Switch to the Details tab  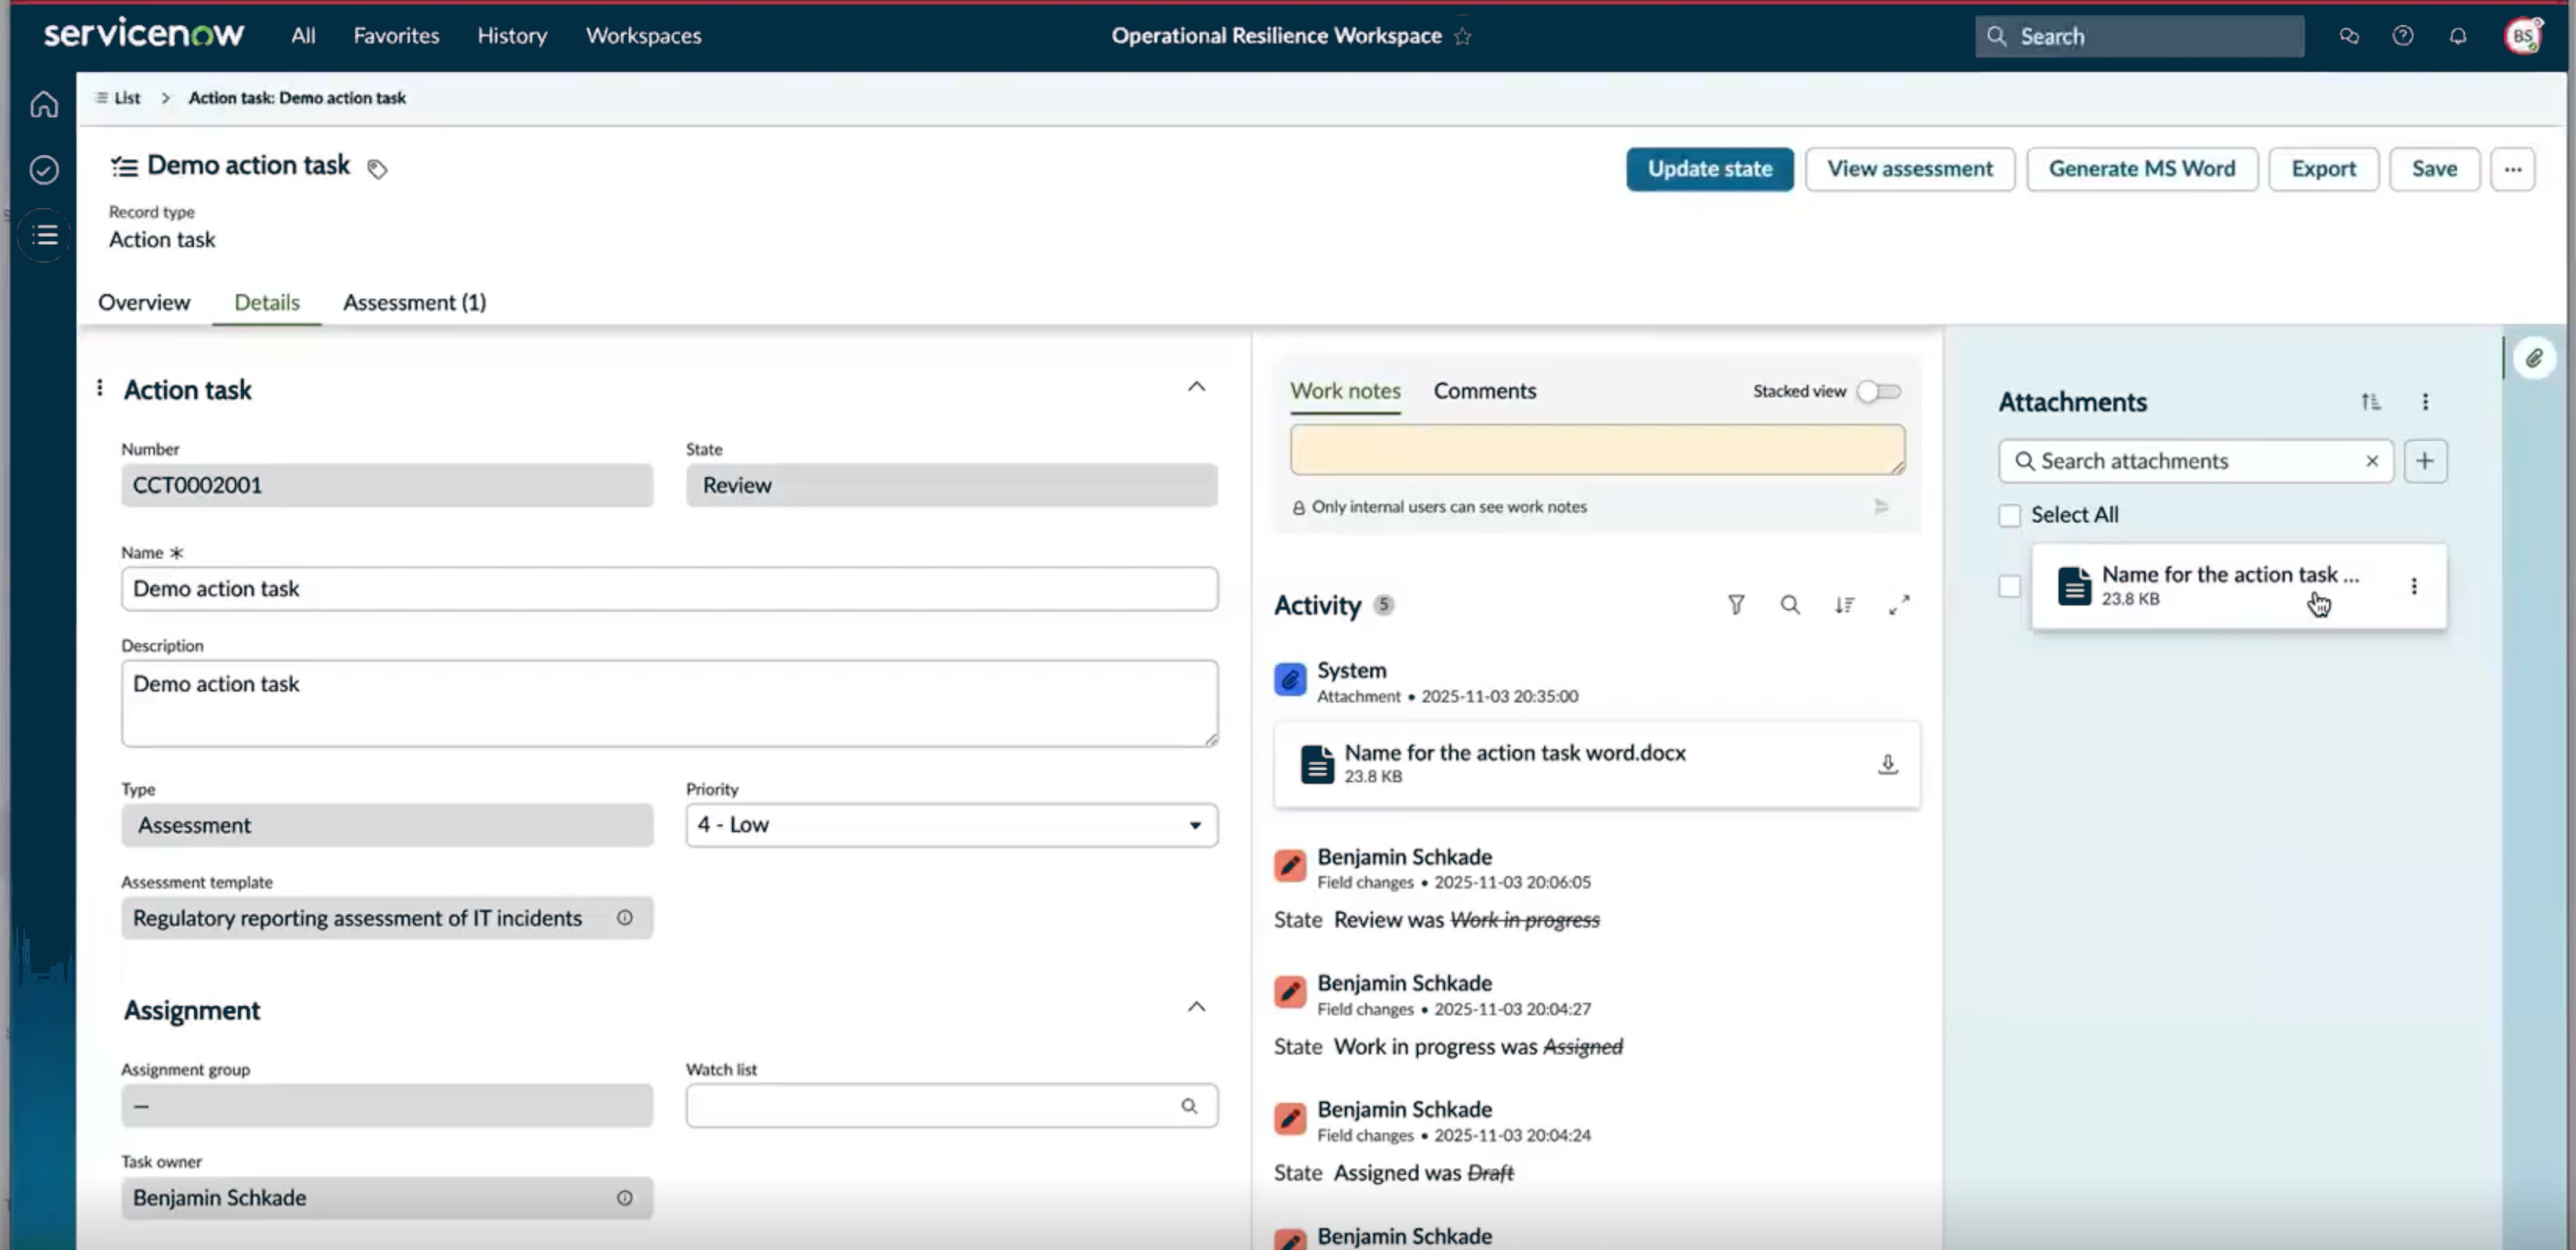click(x=267, y=302)
